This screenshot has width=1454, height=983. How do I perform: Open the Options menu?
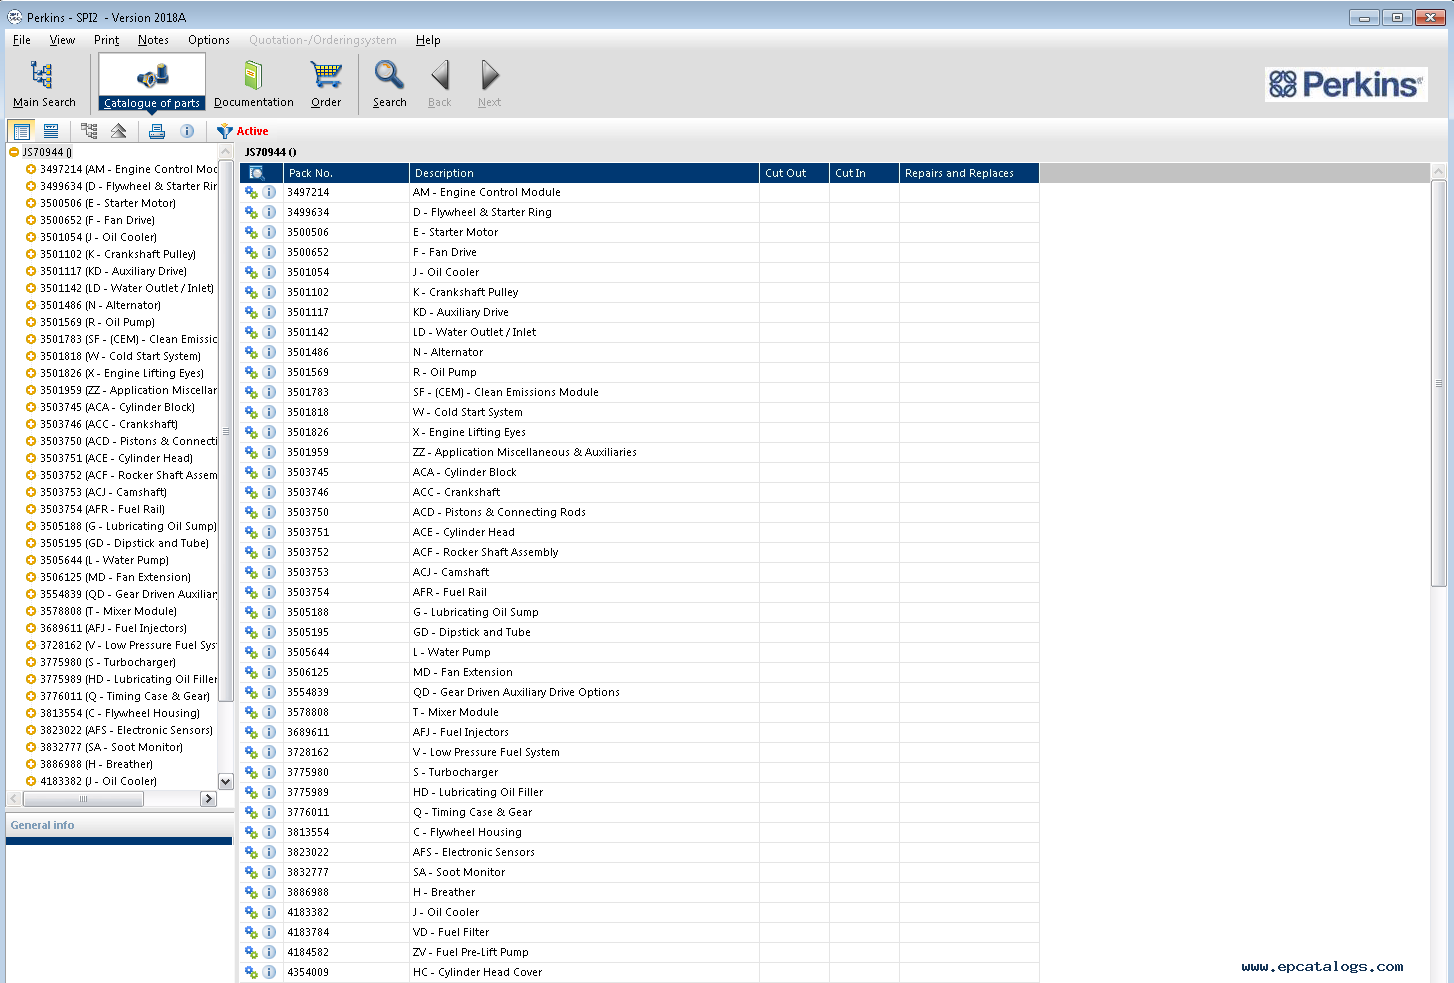pyautogui.click(x=208, y=40)
